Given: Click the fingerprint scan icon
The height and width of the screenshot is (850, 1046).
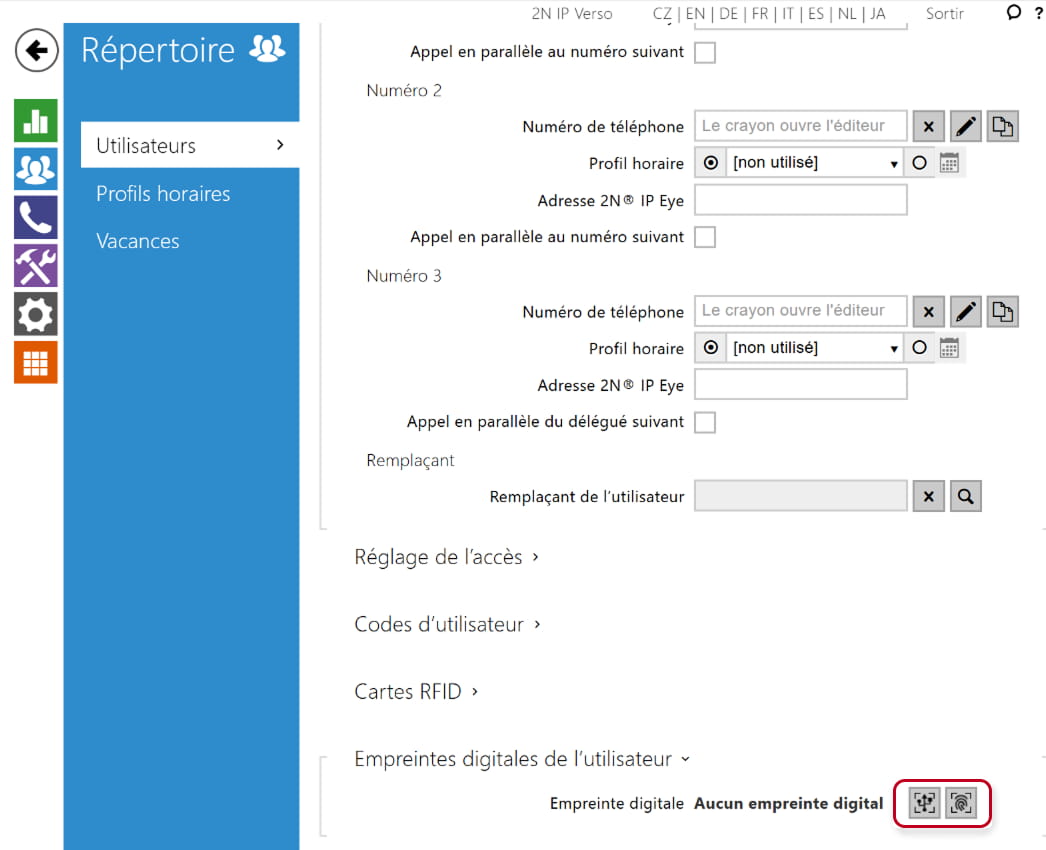Looking at the screenshot, I should click(x=961, y=803).
